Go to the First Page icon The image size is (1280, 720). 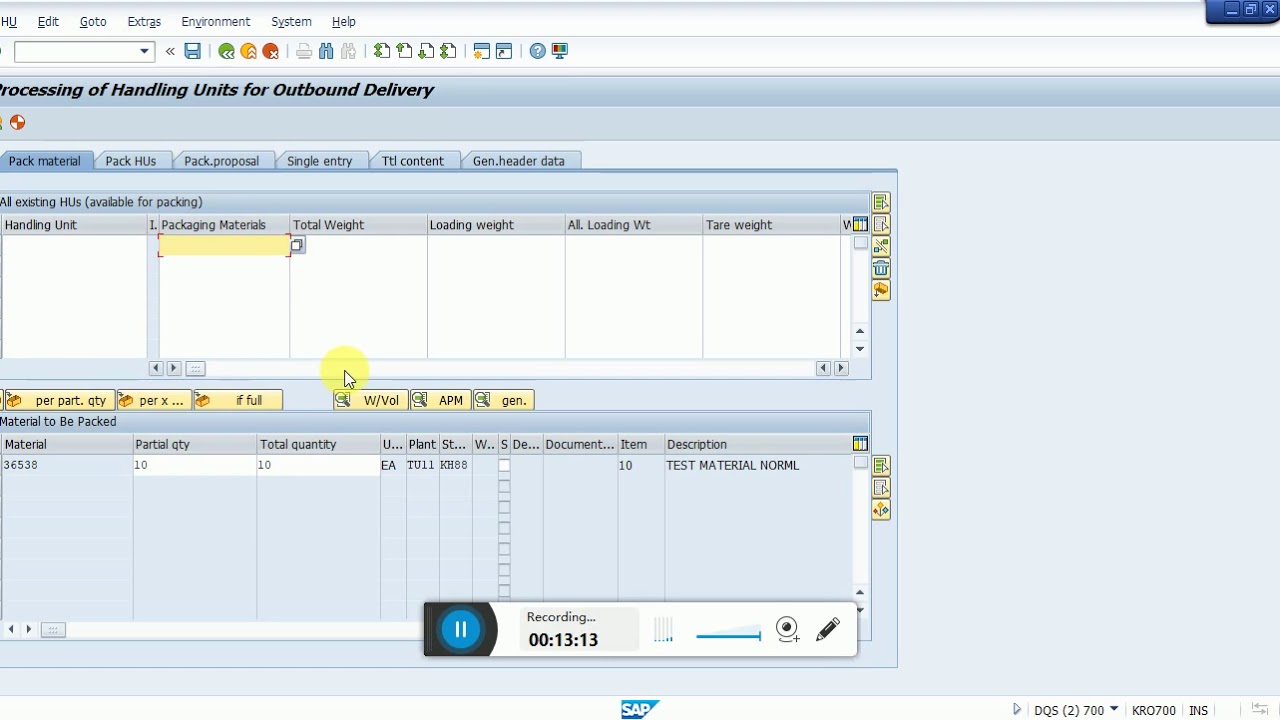pyautogui.click(x=382, y=51)
